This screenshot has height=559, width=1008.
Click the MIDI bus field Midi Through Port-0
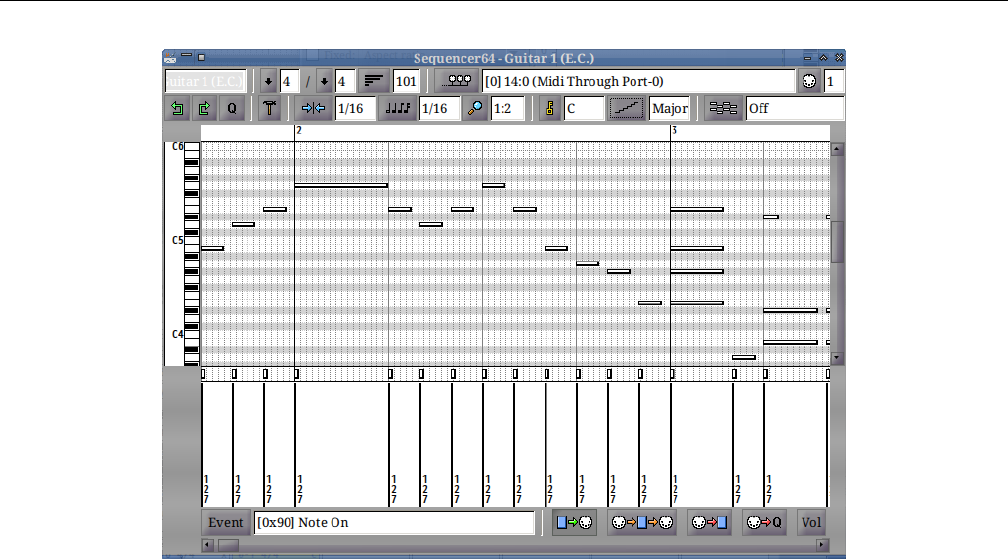pos(639,82)
